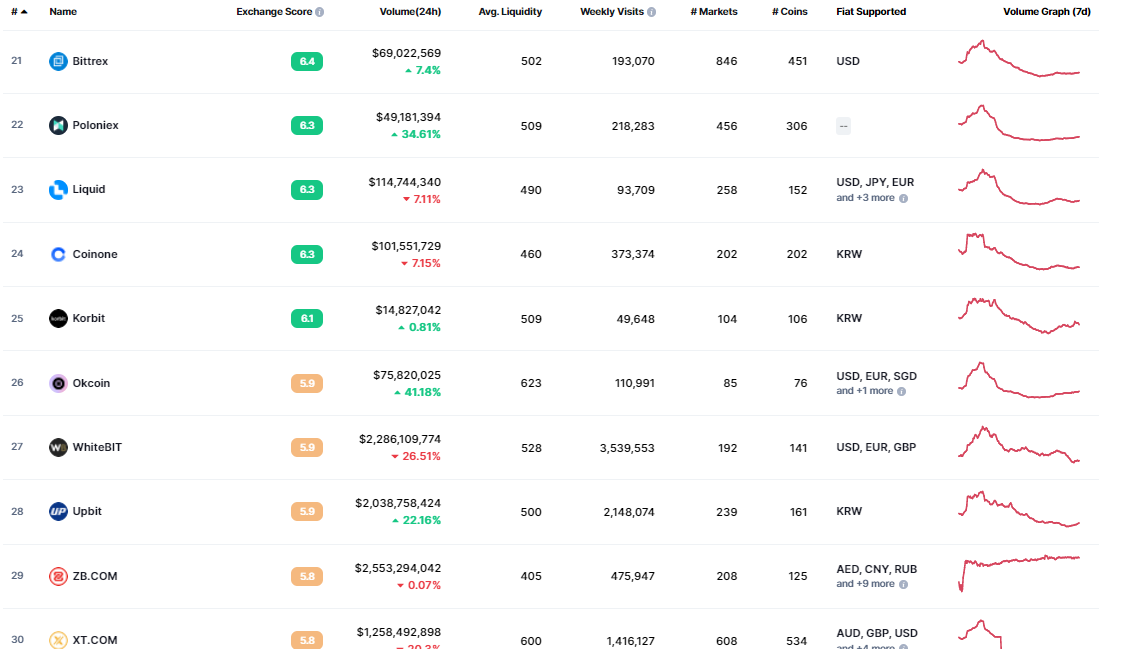Click the Weekly Visits info icon
Screen dimensions: 1124x649
click(652, 12)
